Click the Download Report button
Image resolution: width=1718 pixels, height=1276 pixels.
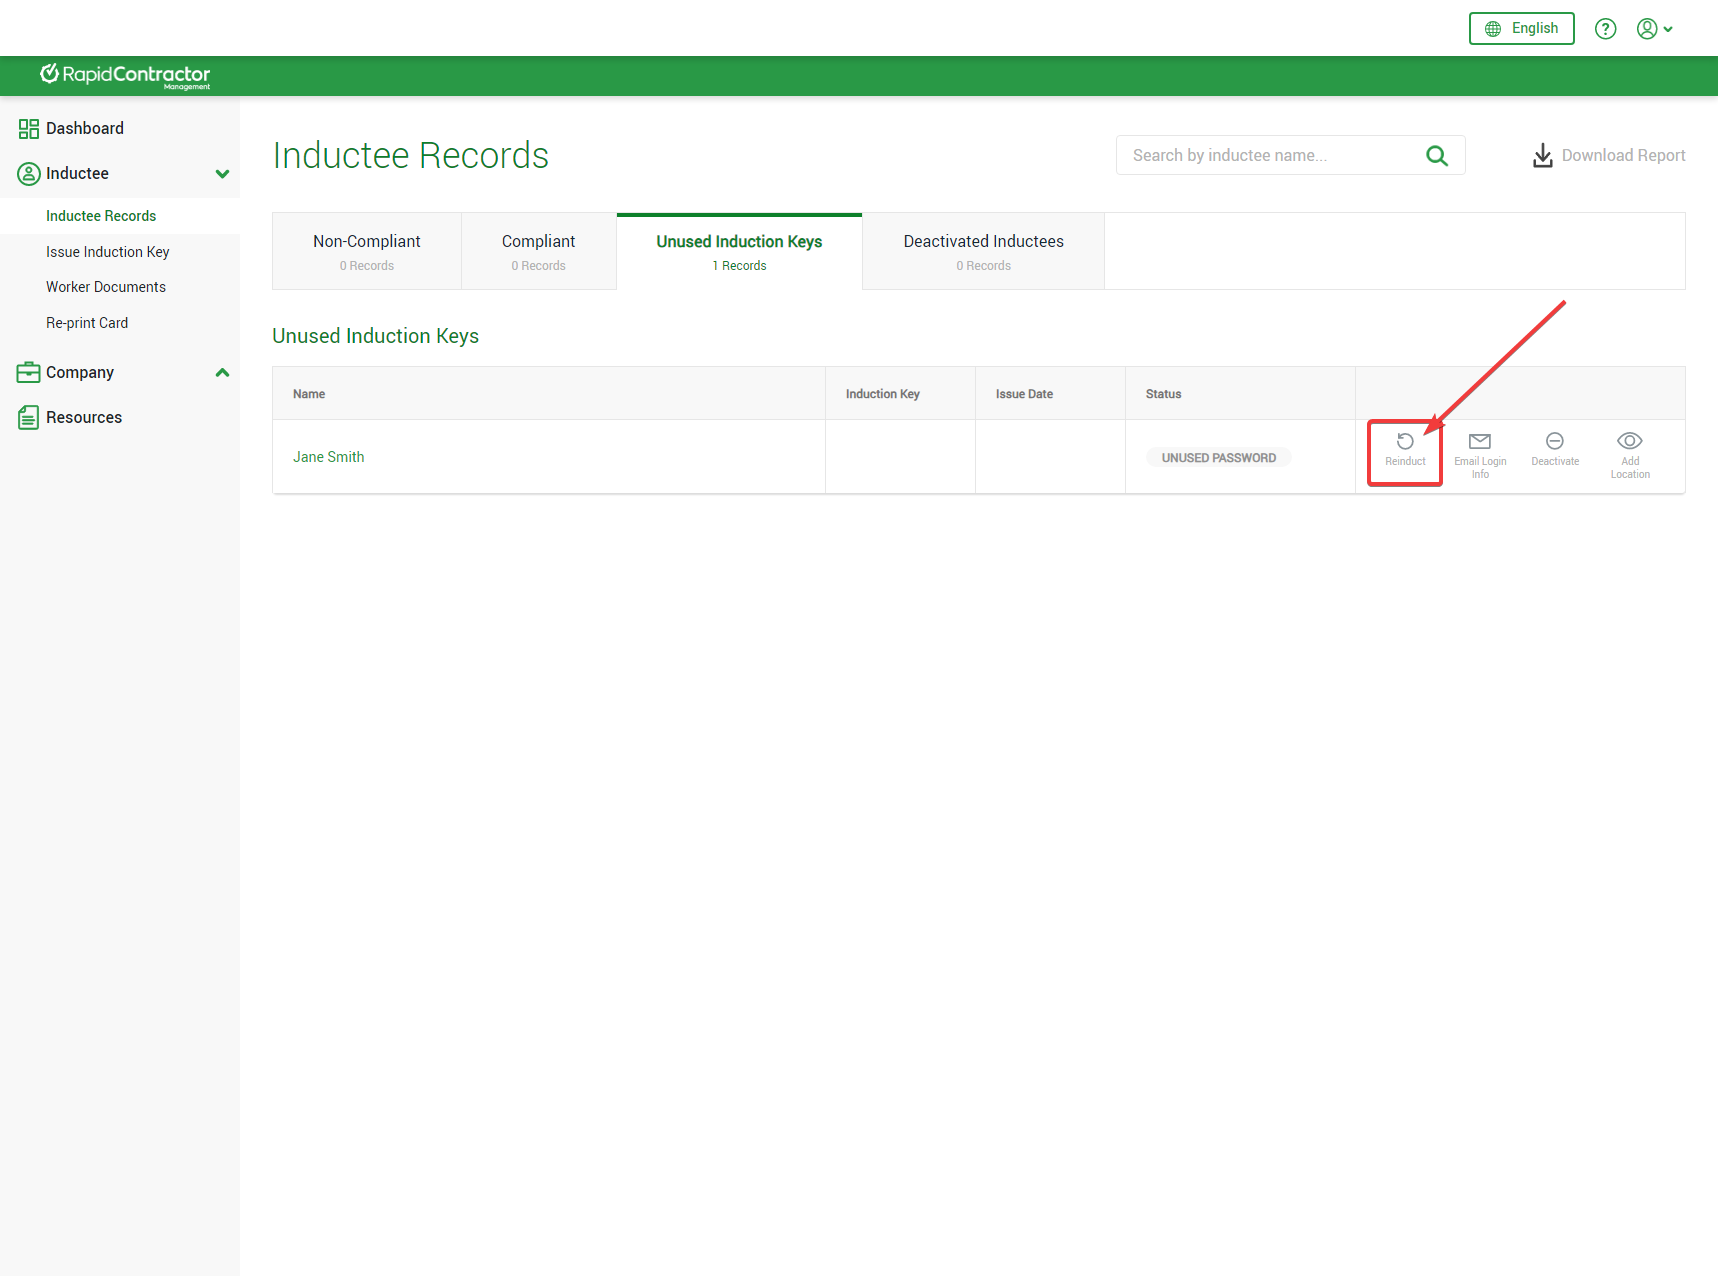tap(1609, 156)
